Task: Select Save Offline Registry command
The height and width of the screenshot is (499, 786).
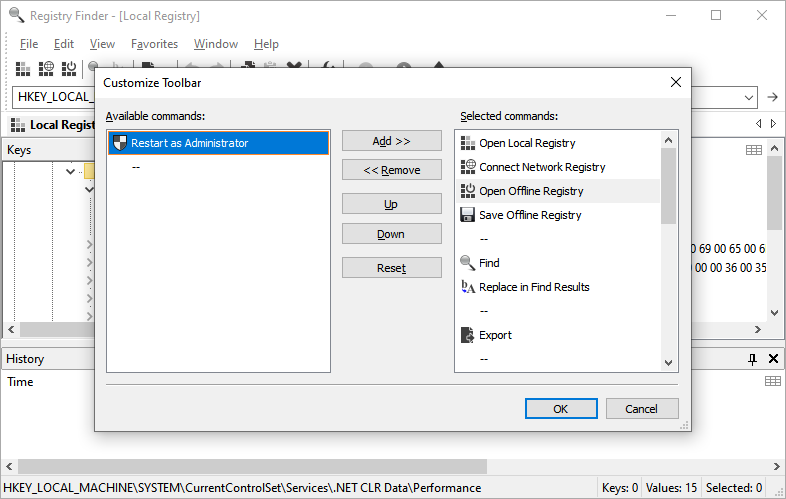Action: 558,215
